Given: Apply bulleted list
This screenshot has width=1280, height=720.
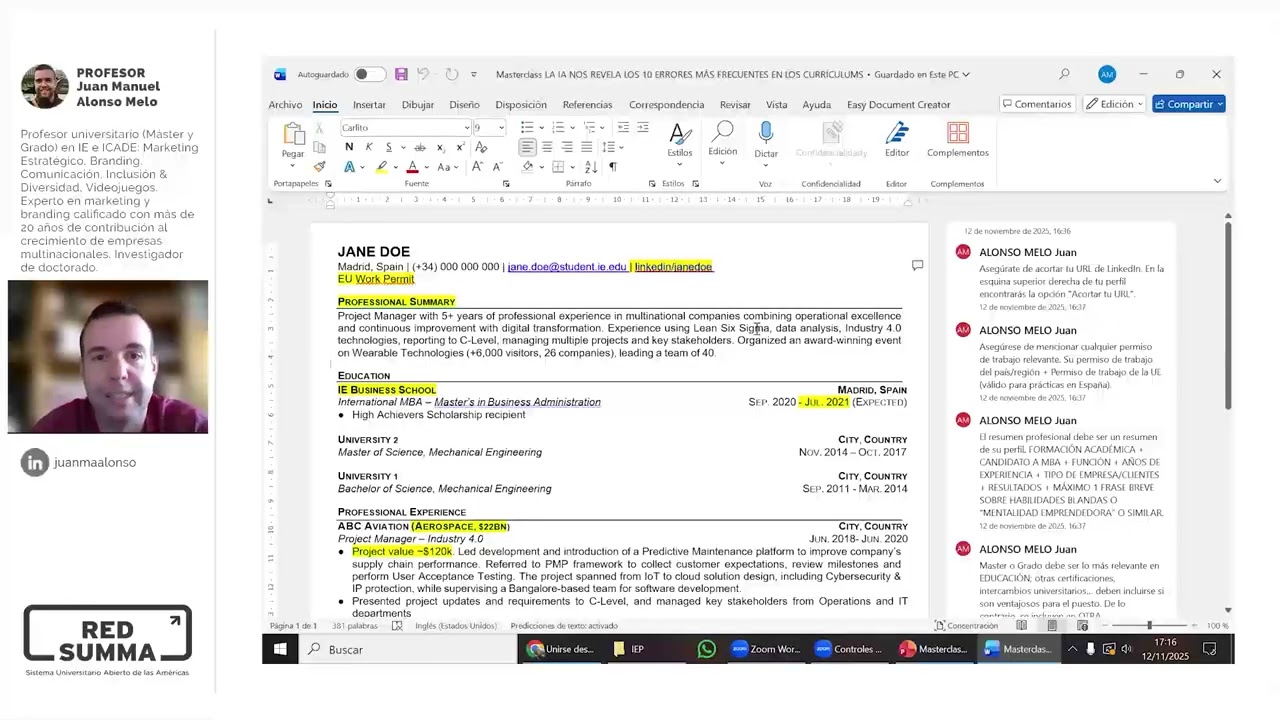Looking at the screenshot, I should (x=527, y=128).
